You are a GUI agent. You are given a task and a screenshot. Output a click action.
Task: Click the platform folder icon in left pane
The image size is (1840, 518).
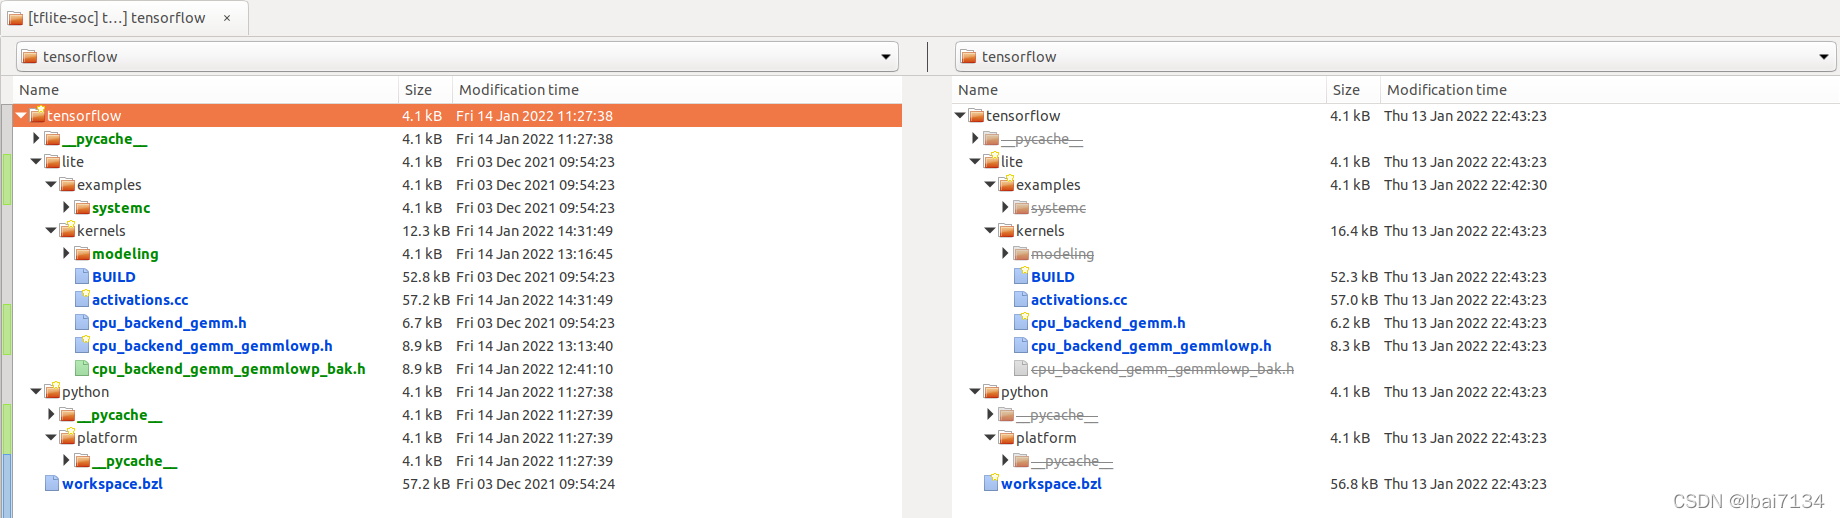pos(67,437)
